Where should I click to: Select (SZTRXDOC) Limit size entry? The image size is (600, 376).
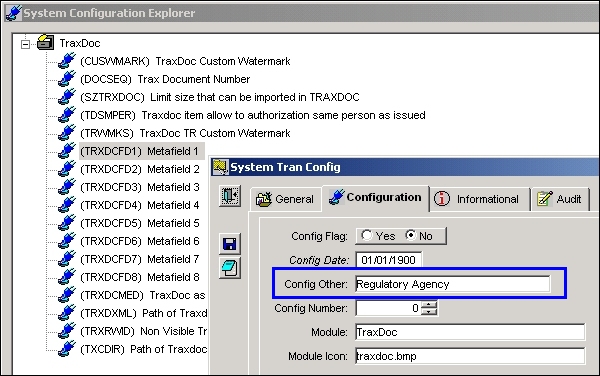(220, 97)
